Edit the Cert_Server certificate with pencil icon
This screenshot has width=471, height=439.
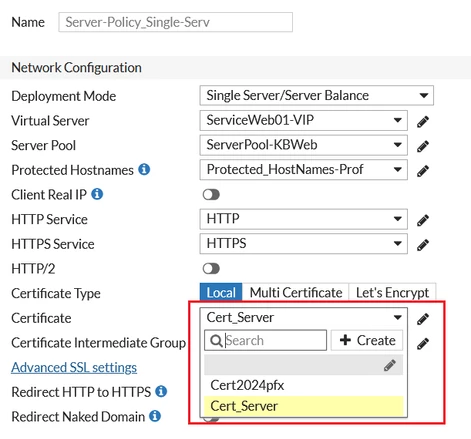click(423, 319)
